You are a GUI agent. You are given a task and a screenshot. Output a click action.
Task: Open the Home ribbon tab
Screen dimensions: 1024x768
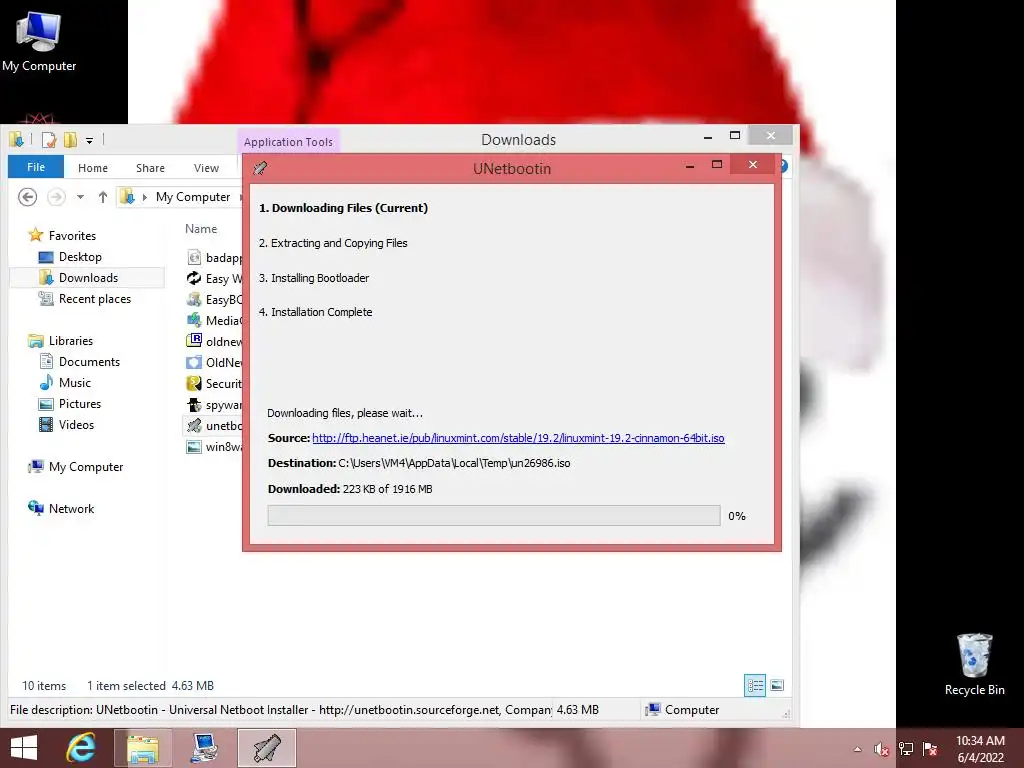(93, 168)
